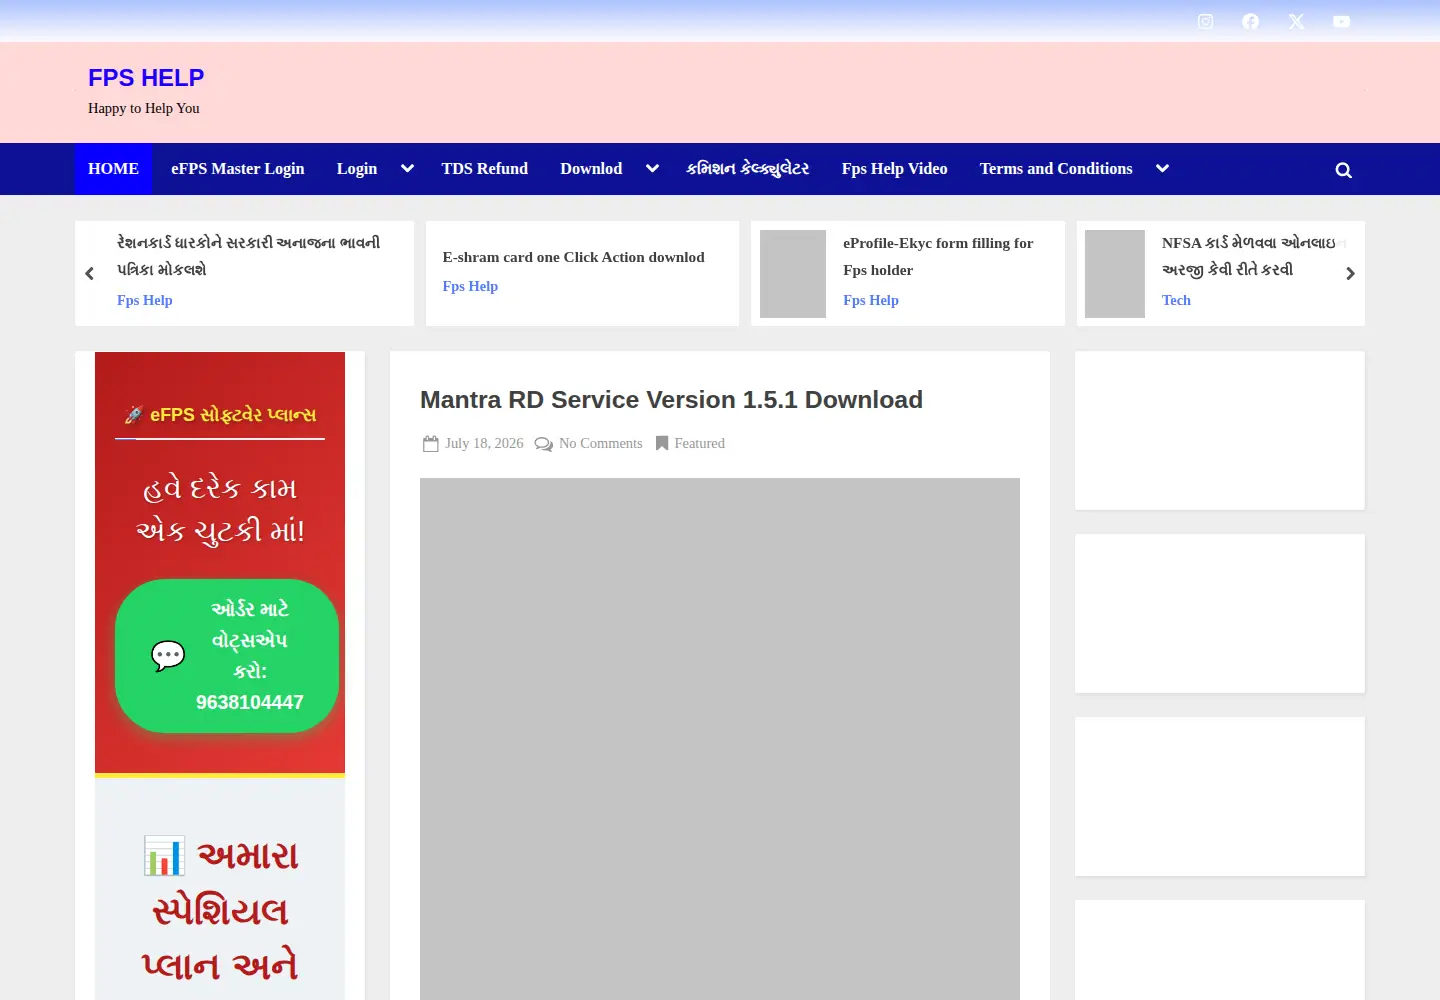Click the eFPS સોફ્ટવેર પ્લાન્સ banner heading
1440x1000 pixels.
click(x=220, y=415)
